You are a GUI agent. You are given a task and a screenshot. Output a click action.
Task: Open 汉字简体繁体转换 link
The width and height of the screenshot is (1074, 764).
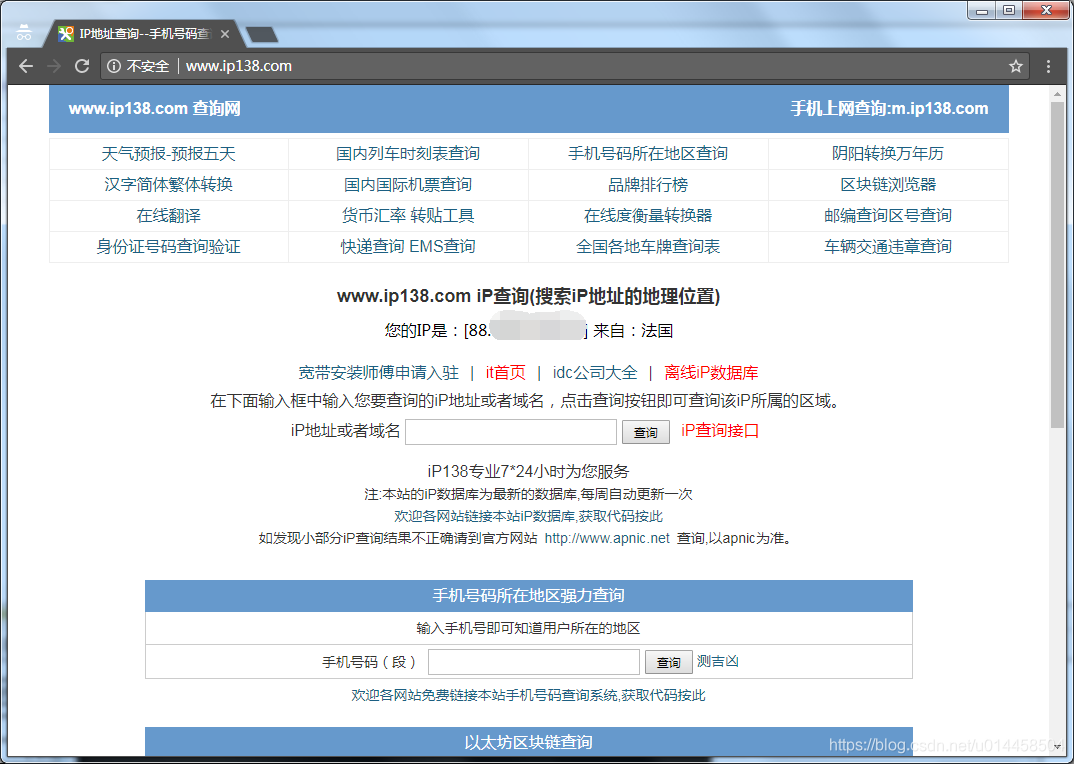tap(168, 184)
